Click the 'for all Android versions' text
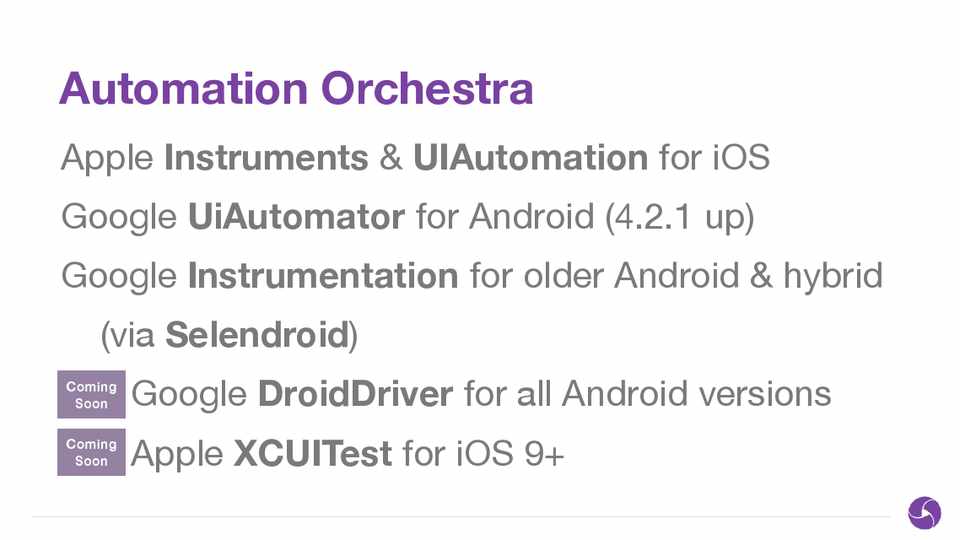The width and height of the screenshot is (960, 540). coord(647,394)
